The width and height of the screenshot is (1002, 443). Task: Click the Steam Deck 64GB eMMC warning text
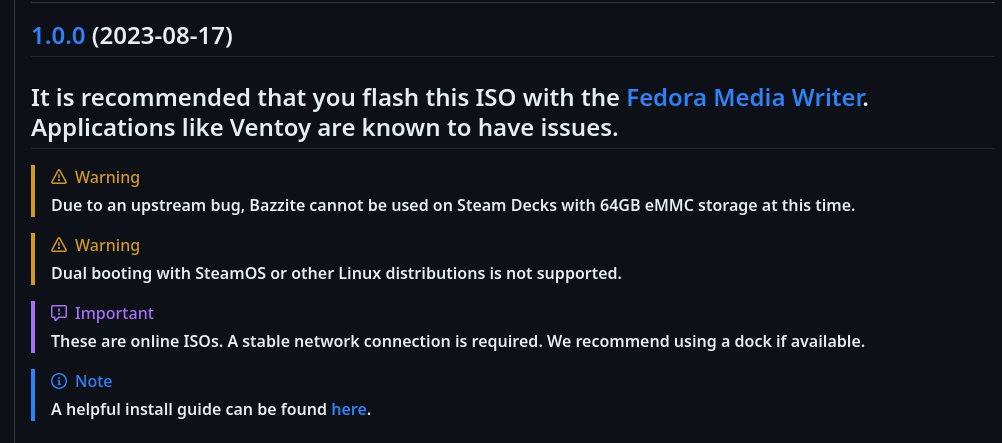(452, 206)
